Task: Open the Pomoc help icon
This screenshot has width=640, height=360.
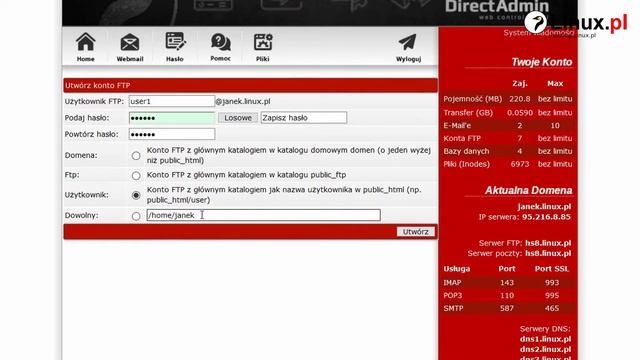Action: click(x=220, y=42)
